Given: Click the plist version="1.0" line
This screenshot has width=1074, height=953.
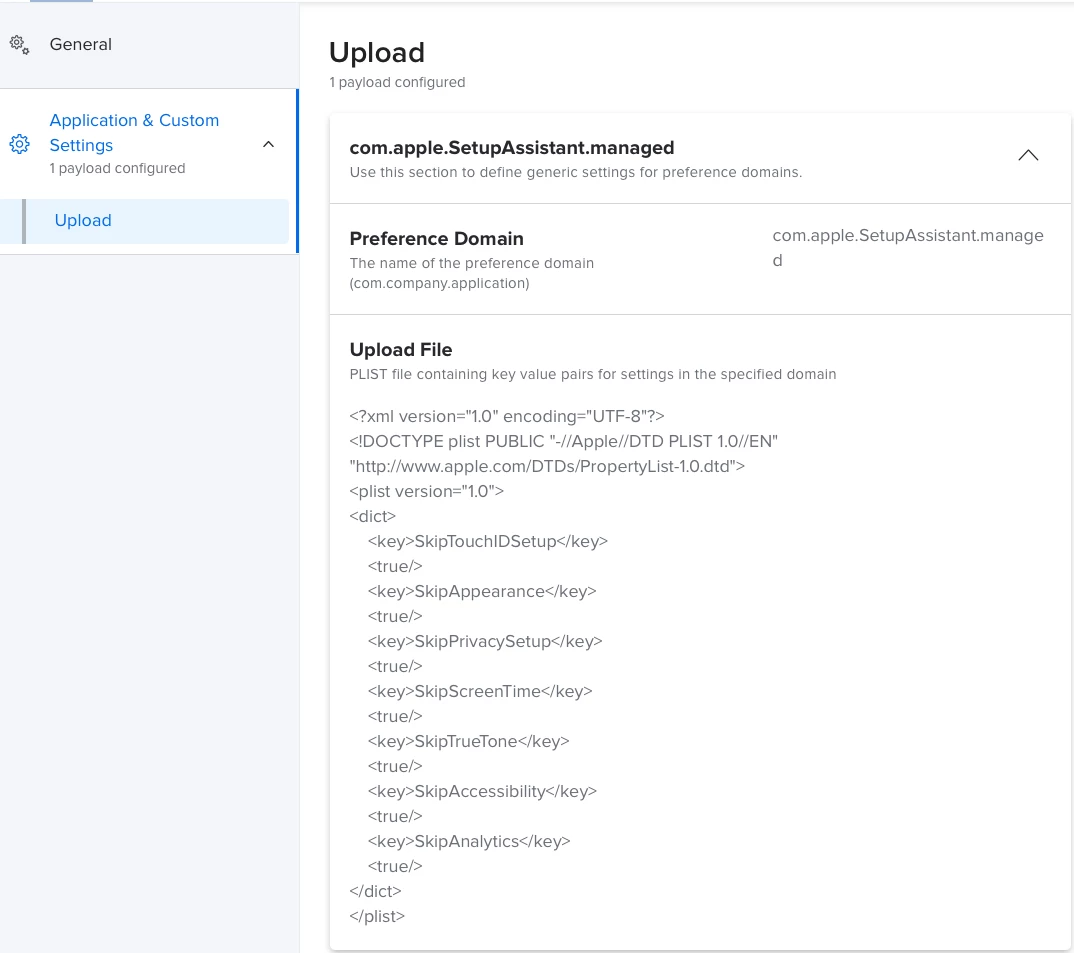Looking at the screenshot, I should 427,491.
